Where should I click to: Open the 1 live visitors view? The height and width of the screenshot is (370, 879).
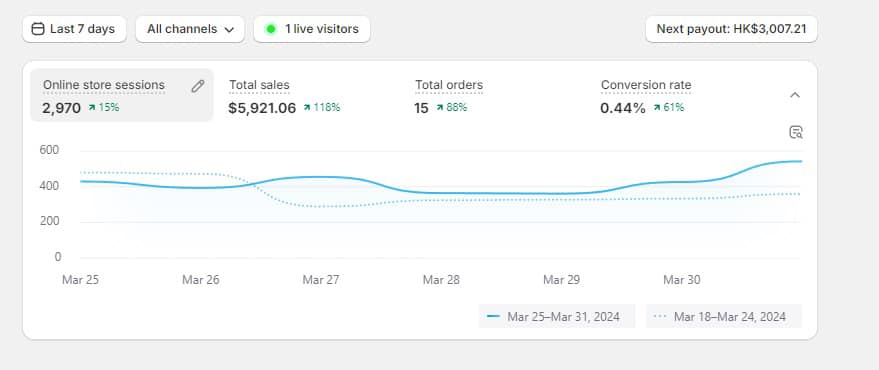click(312, 29)
